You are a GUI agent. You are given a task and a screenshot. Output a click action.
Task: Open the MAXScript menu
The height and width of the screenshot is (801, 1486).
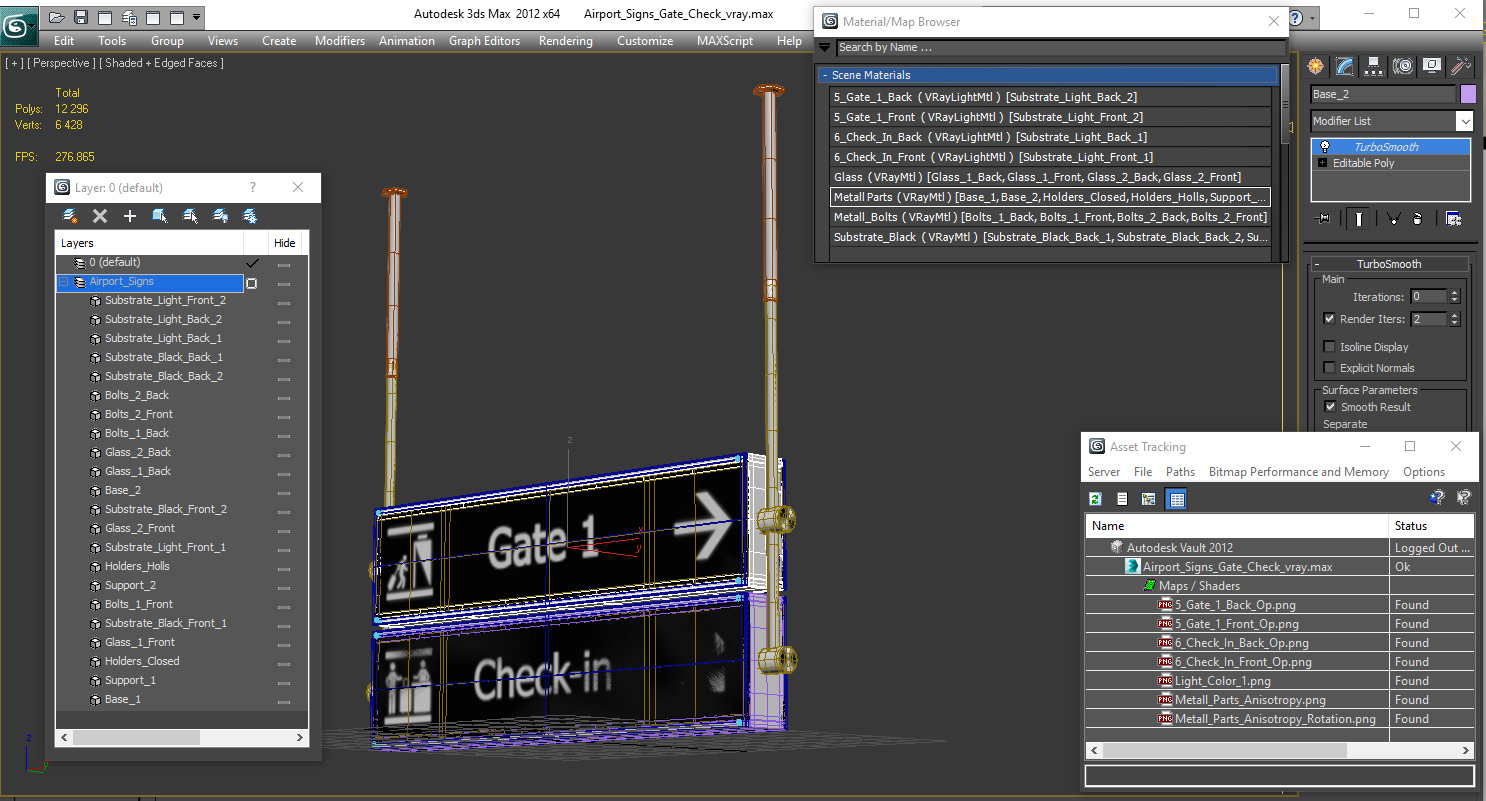pos(725,41)
